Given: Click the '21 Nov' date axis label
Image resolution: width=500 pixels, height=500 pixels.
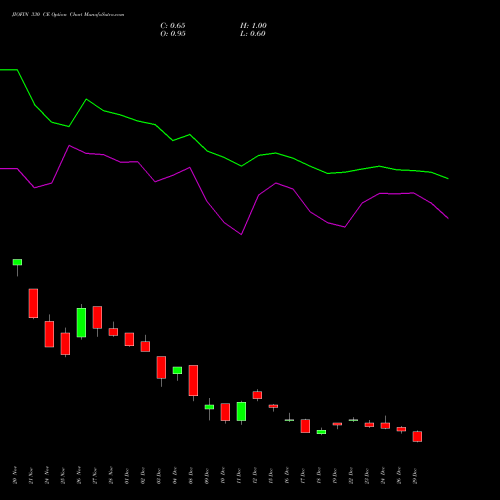Looking at the screenshot, I should (31, 475).
